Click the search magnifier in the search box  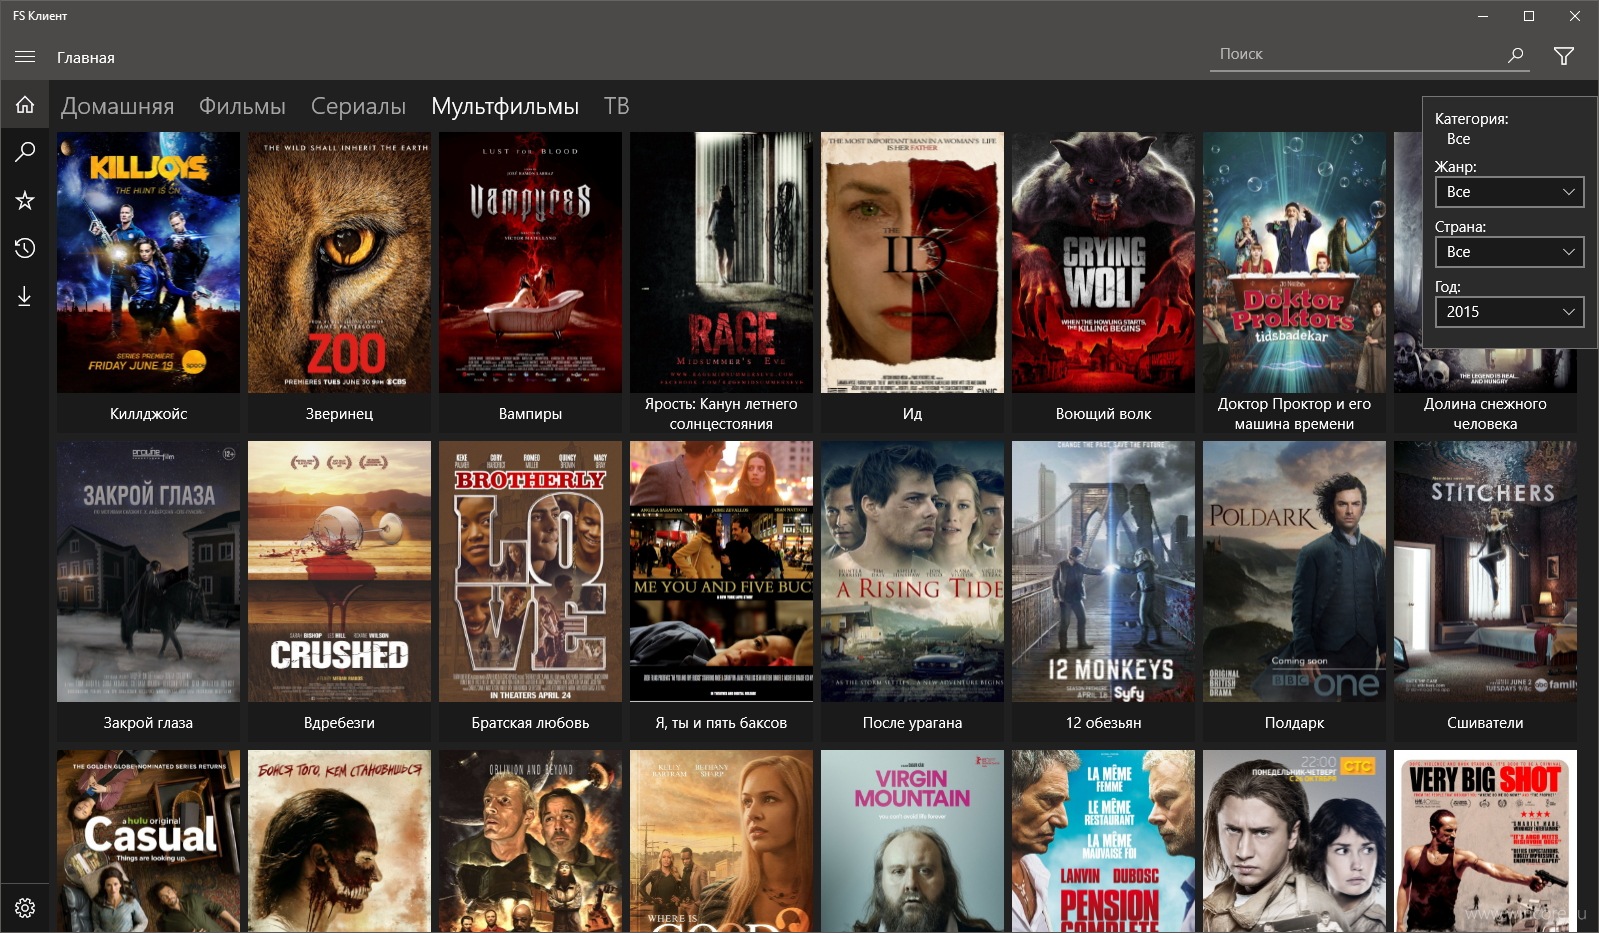coord(1516,55)
